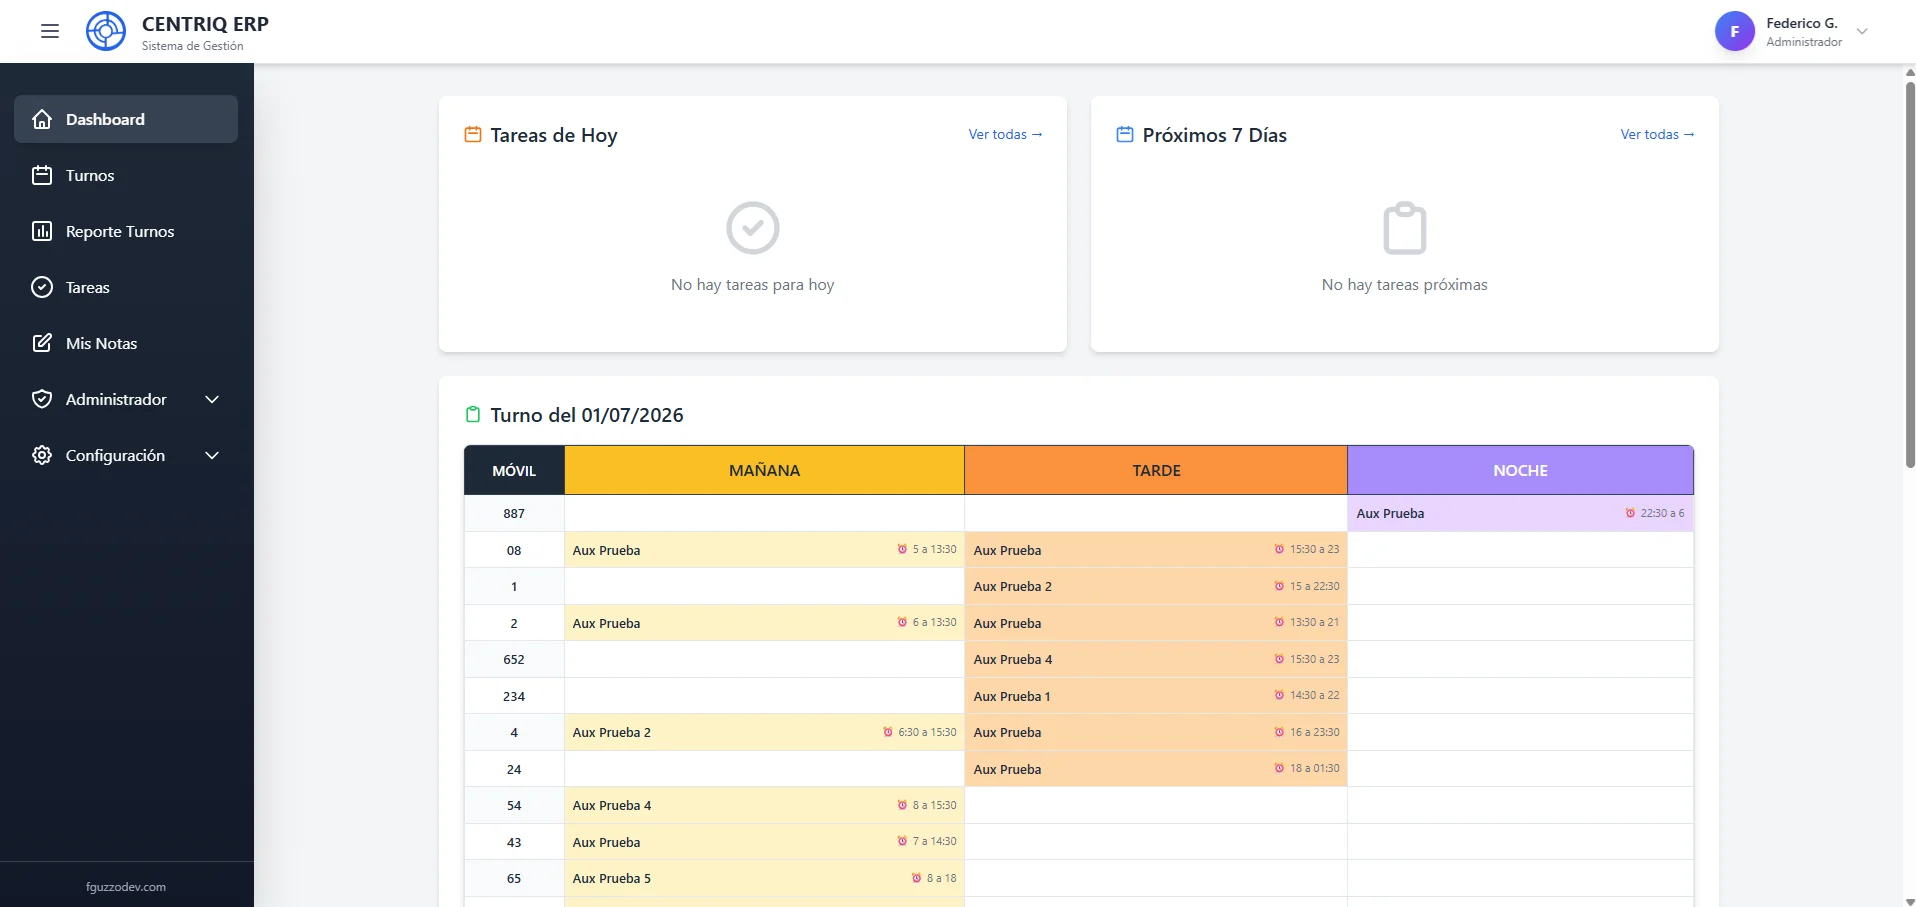Click the Centriq ERP target logo
This screenshot has width=1916, height=907.
[x=106, y=31]
